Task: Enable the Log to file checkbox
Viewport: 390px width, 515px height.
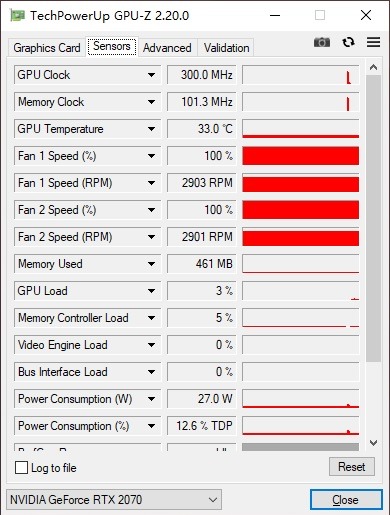Action: point(21,468)
